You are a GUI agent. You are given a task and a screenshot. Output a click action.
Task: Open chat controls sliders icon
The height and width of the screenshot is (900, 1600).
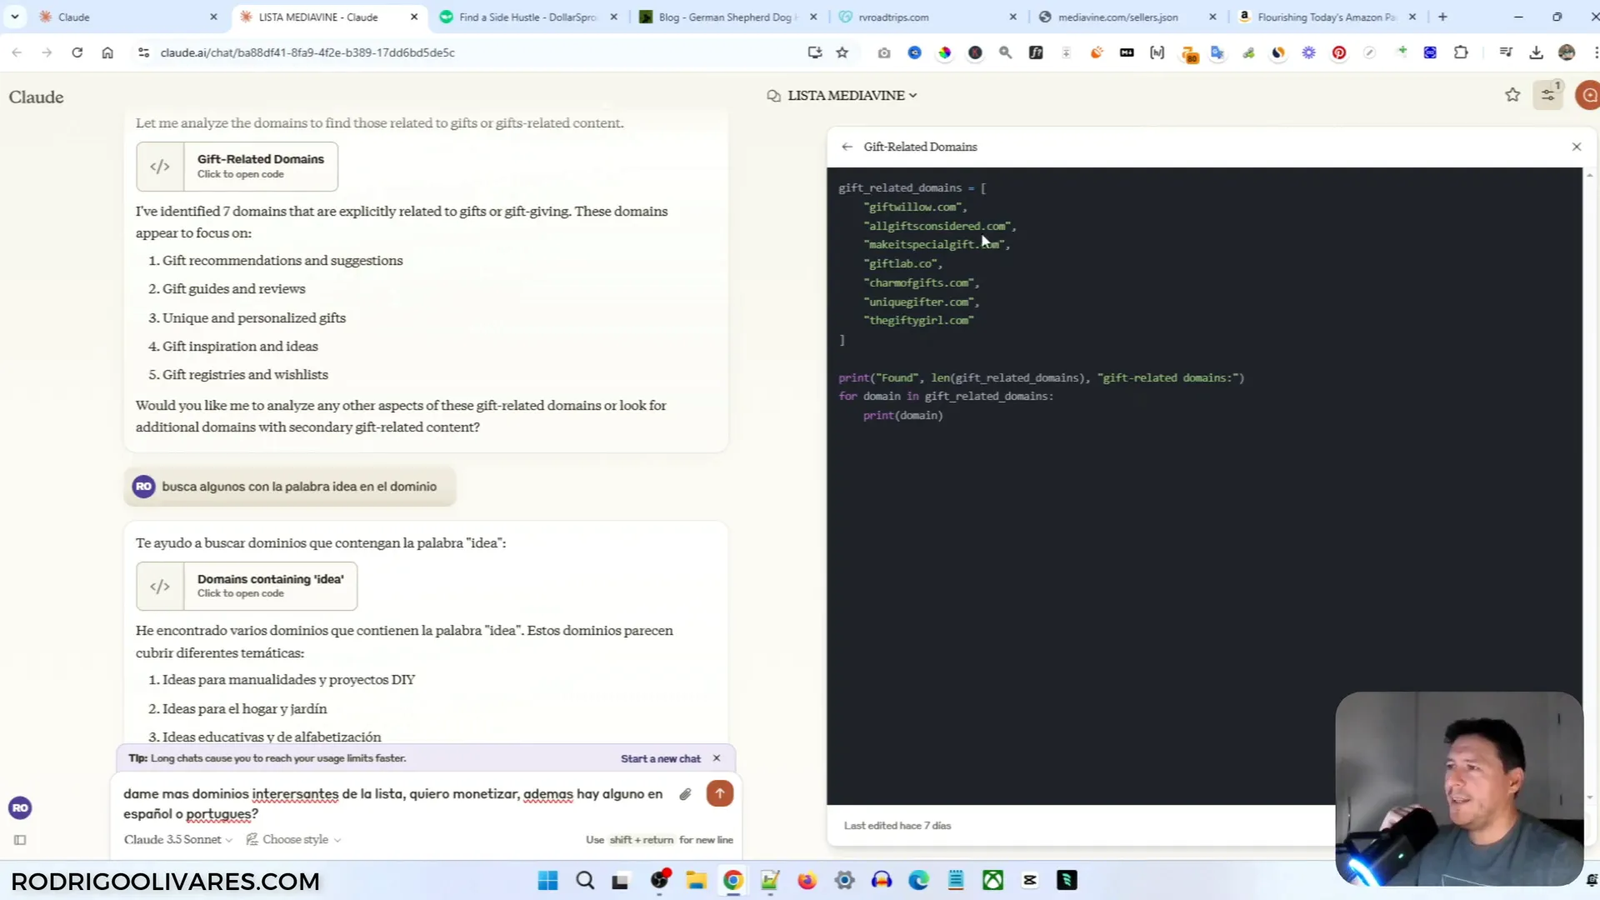(x=1548, y=95)
